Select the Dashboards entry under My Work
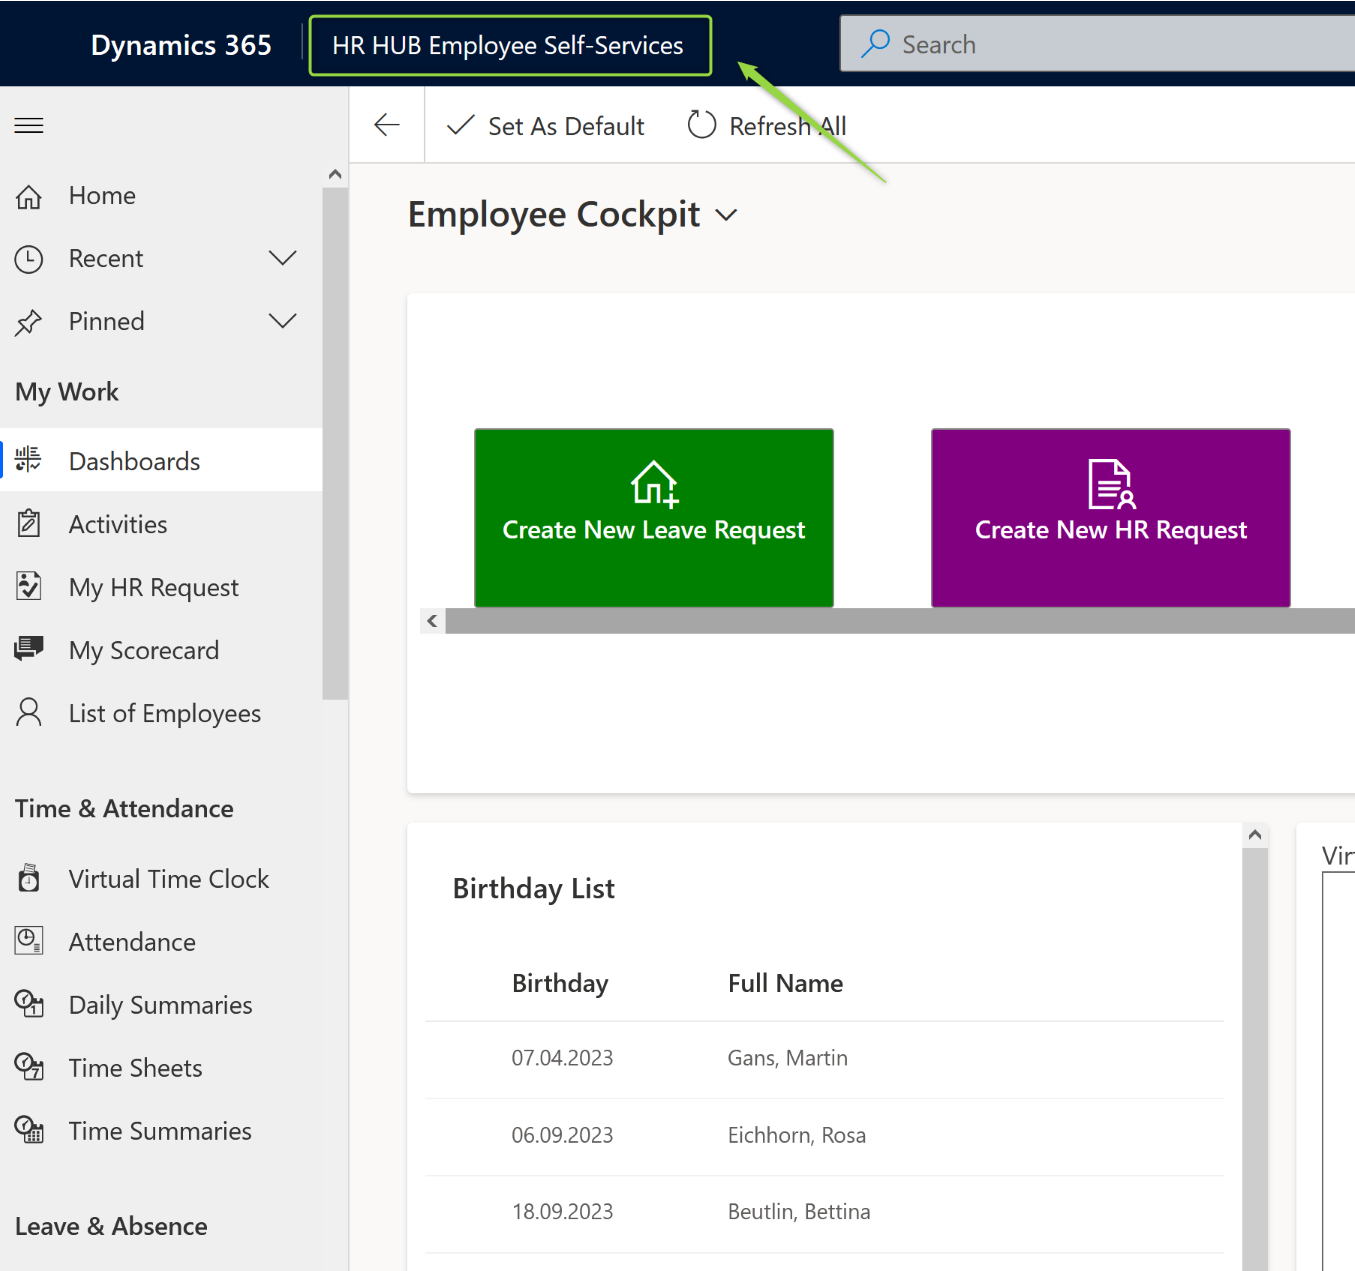 [134, 461]
